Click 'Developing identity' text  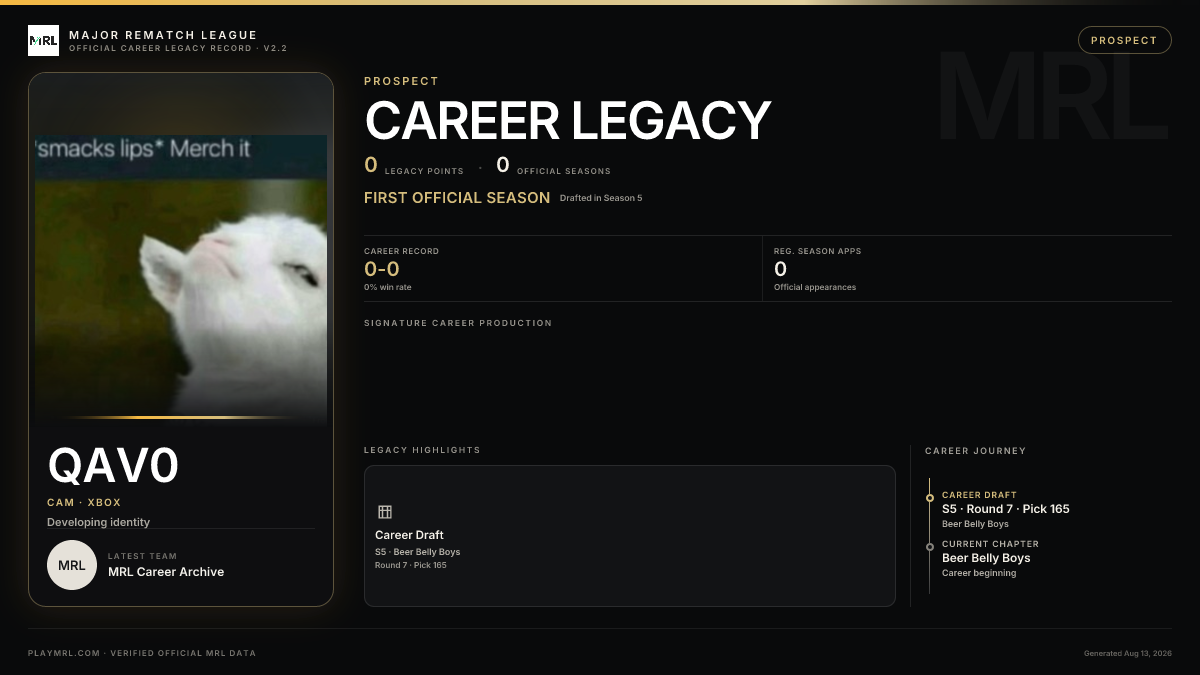click(98, 522)
